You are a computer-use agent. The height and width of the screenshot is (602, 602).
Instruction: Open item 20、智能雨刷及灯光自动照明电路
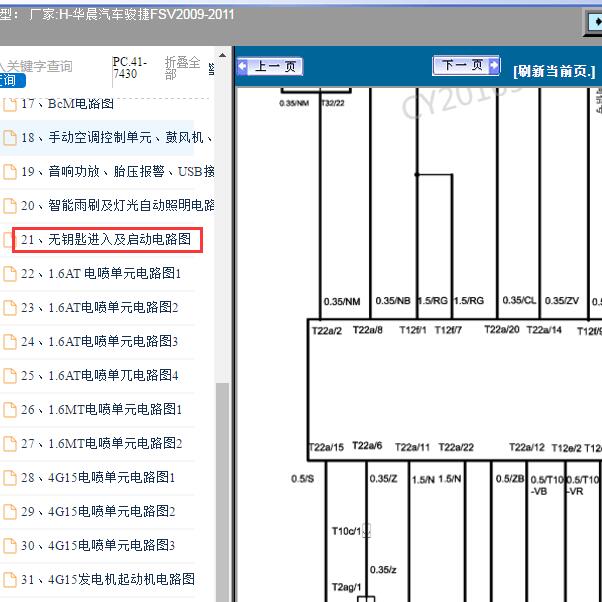[117, 205]
